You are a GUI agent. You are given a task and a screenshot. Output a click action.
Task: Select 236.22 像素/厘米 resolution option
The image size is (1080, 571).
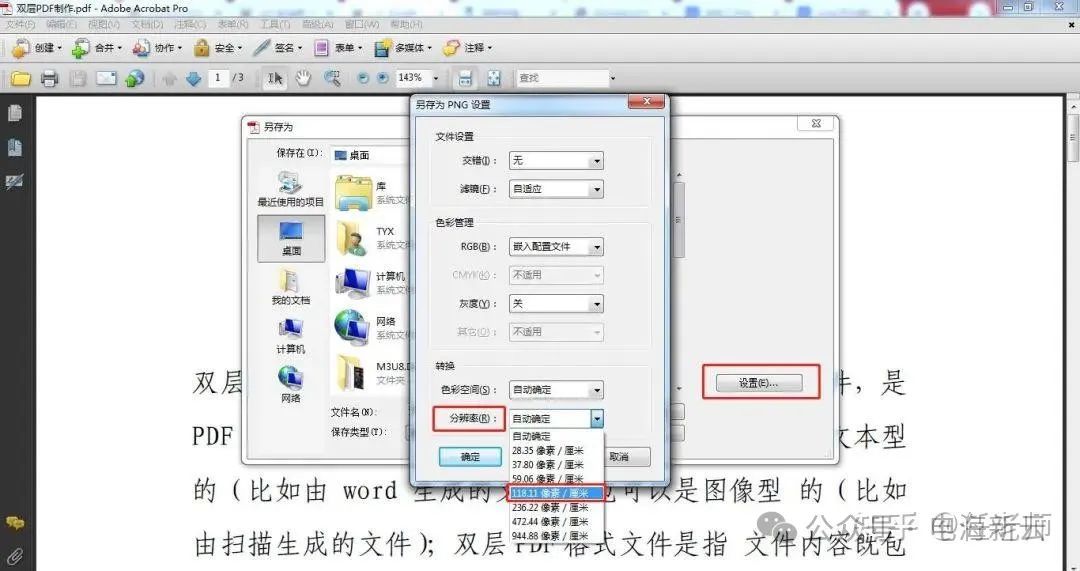coord(556,508)
